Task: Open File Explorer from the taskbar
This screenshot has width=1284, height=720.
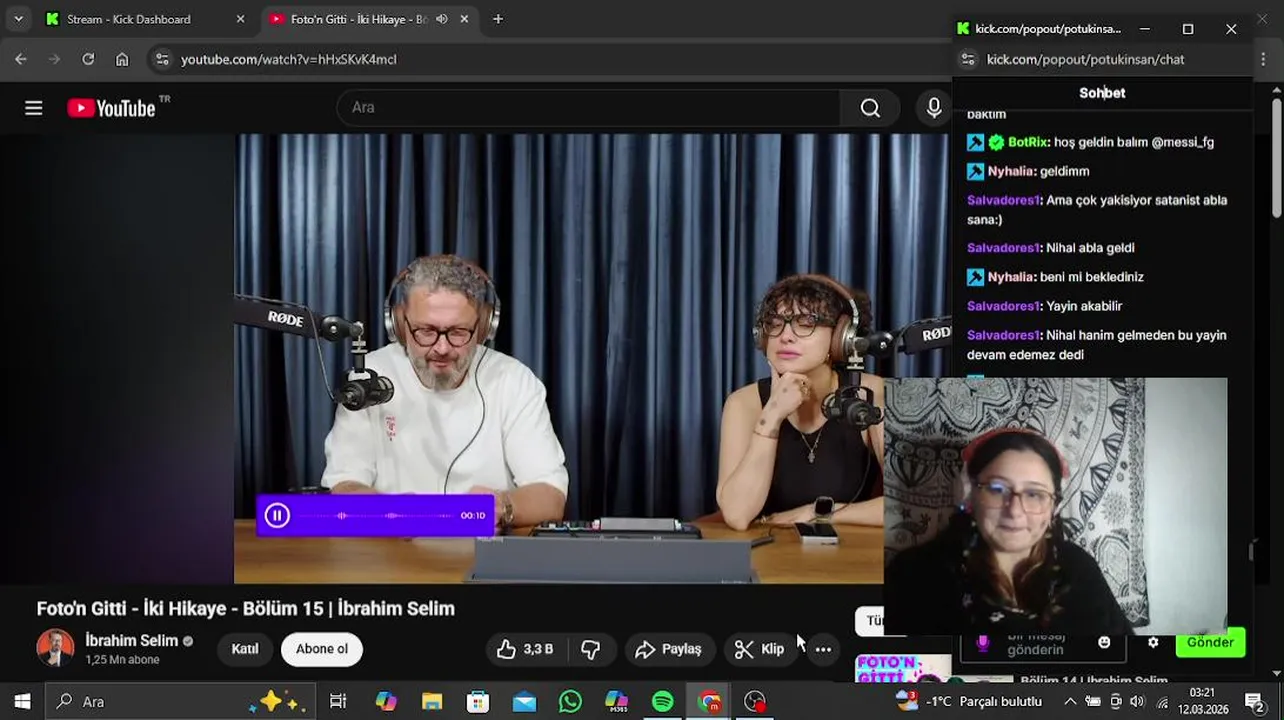Action: (432, 701)
